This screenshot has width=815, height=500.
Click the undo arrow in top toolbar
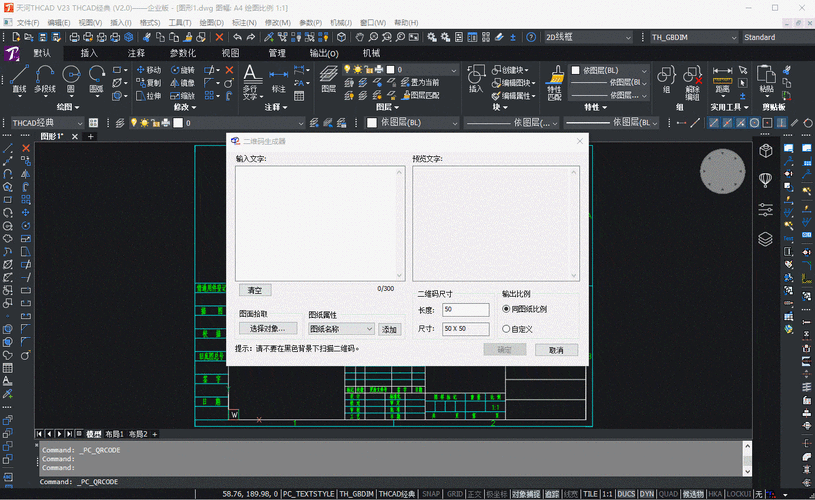coord(238,37)
